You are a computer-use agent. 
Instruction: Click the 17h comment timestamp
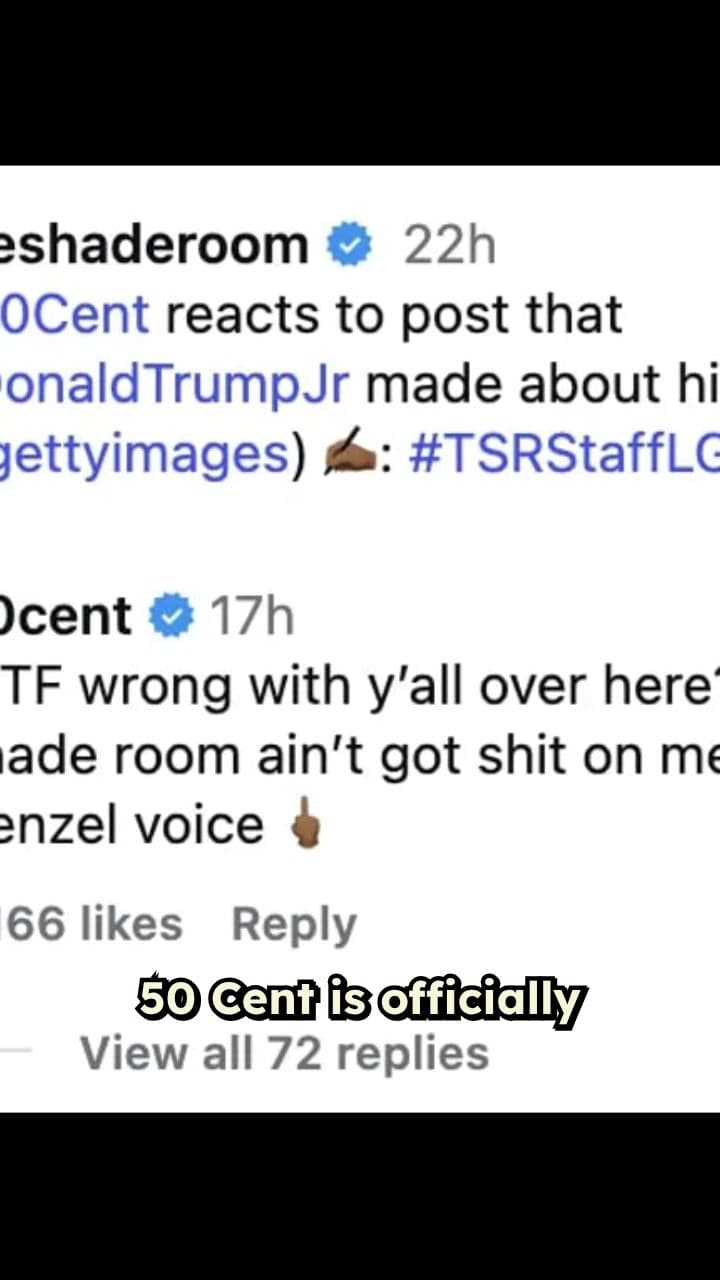(253, 616)
